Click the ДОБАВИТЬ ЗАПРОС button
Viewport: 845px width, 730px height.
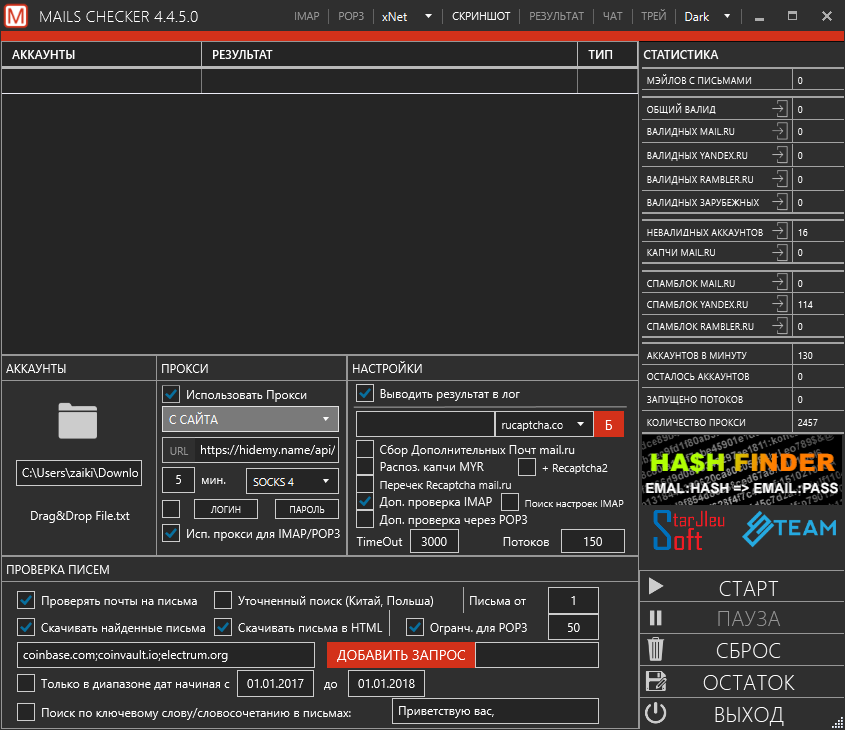401,655
